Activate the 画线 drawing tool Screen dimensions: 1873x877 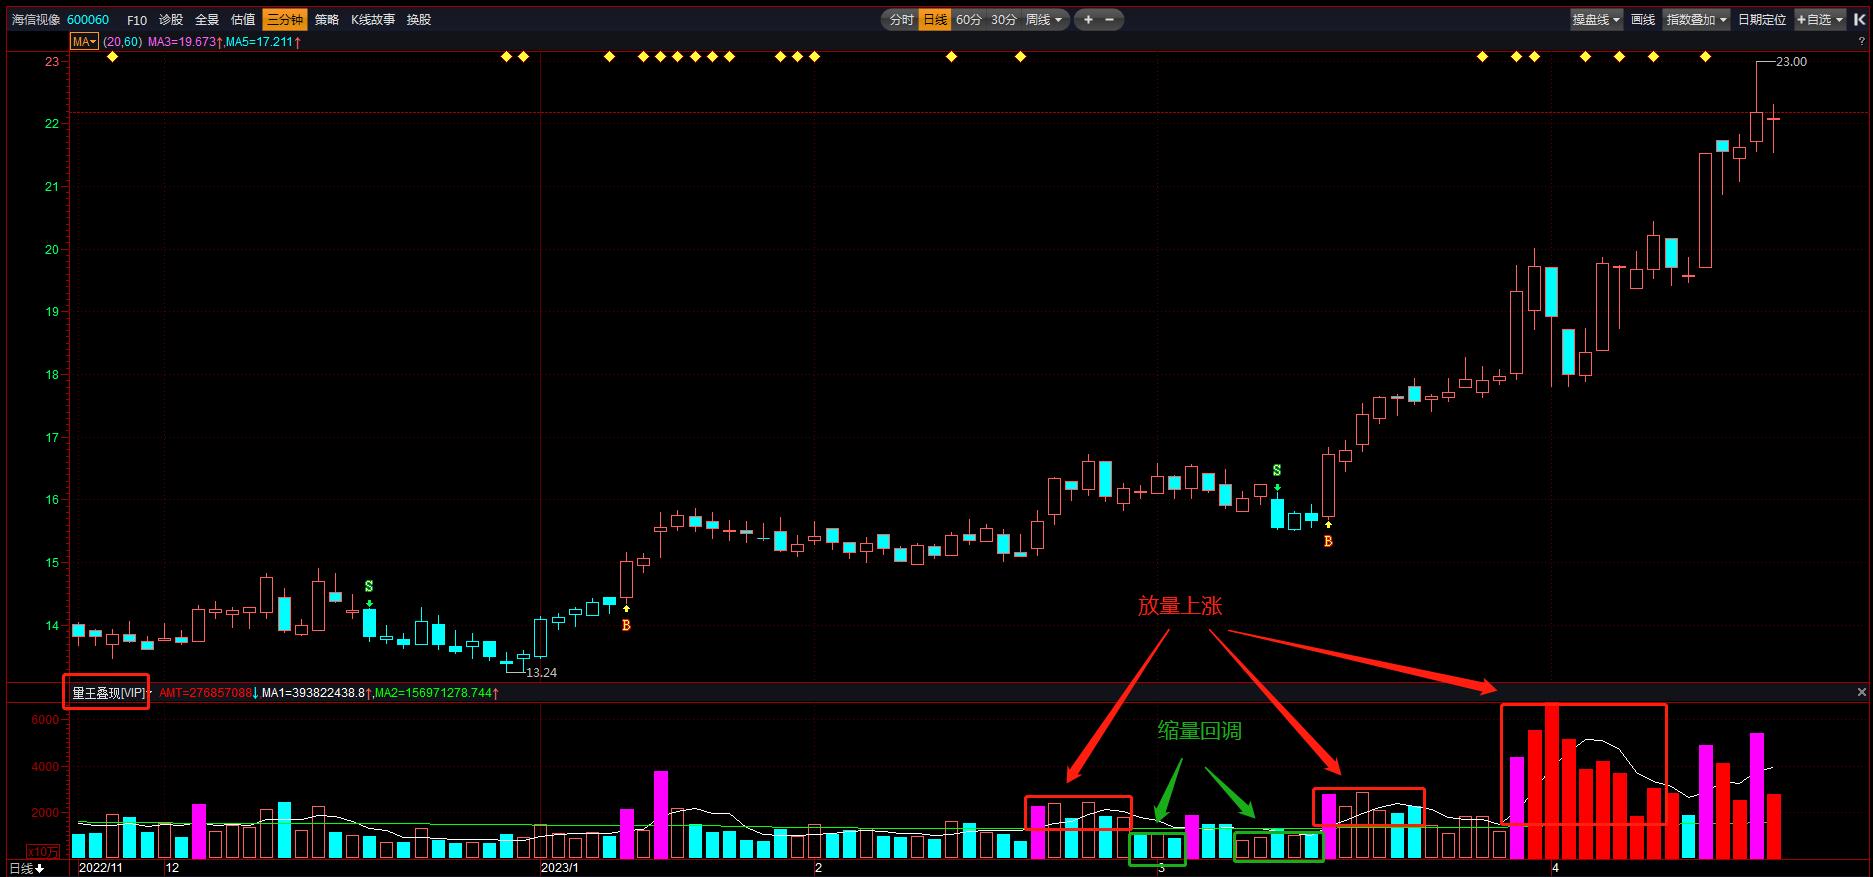1643,20
